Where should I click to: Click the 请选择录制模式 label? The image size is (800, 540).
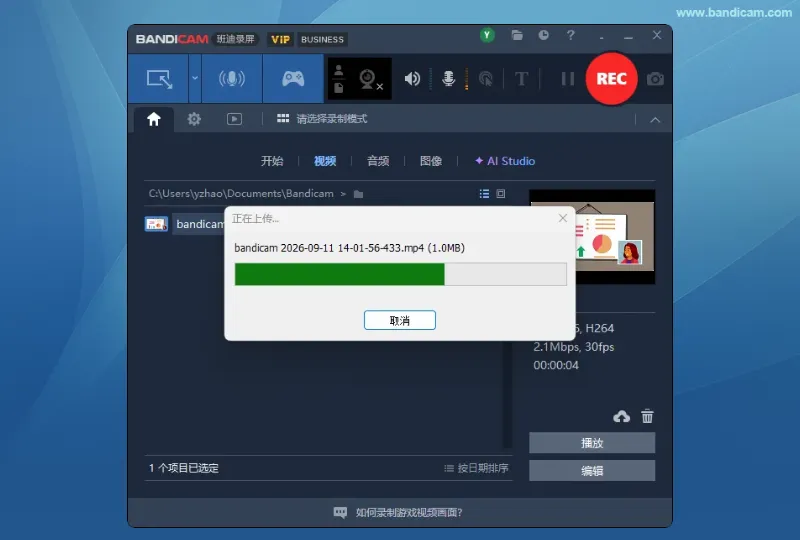[x=332, y=119]
